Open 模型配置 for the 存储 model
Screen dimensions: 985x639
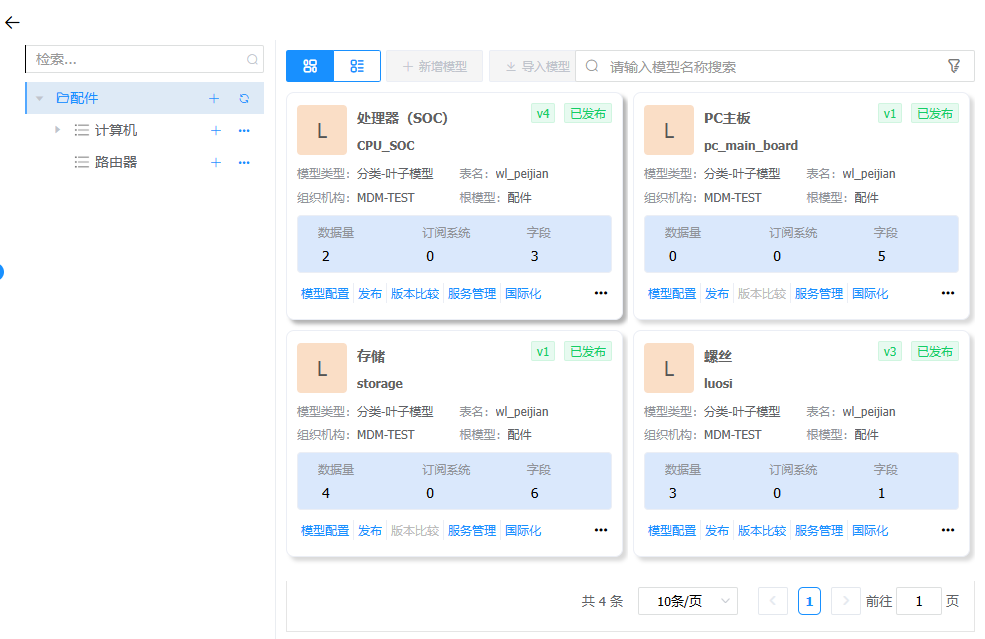(x=325, y=530)
